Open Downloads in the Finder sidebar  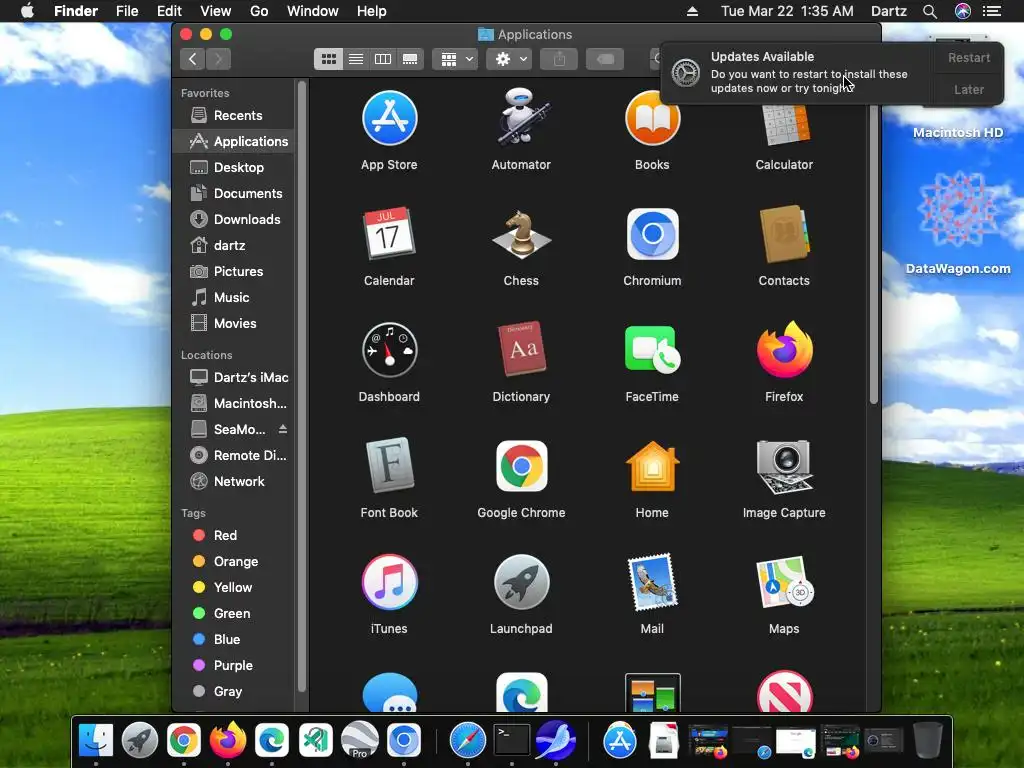pyautogui.click(x=234, y=219)
